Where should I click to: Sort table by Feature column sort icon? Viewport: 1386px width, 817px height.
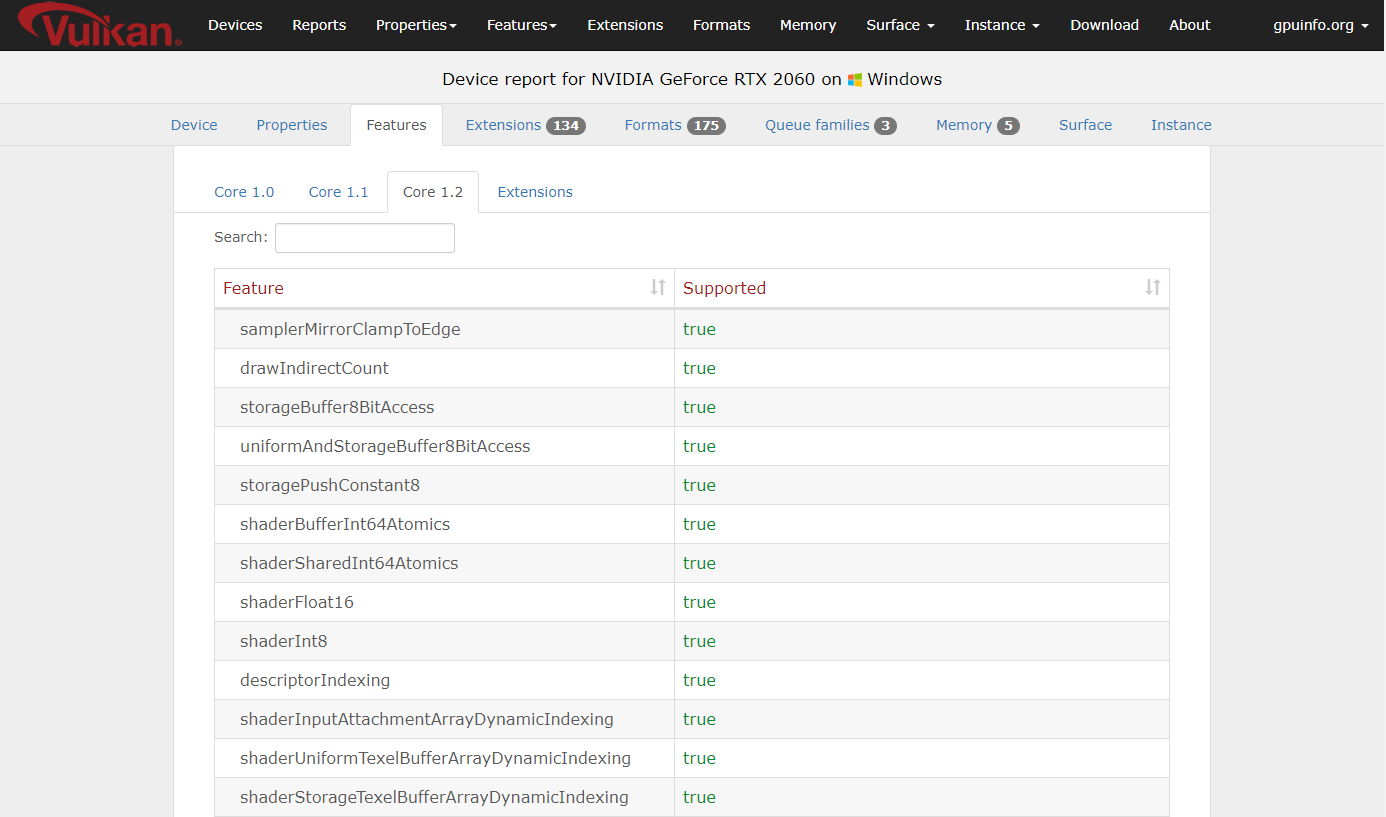[658, 288]
